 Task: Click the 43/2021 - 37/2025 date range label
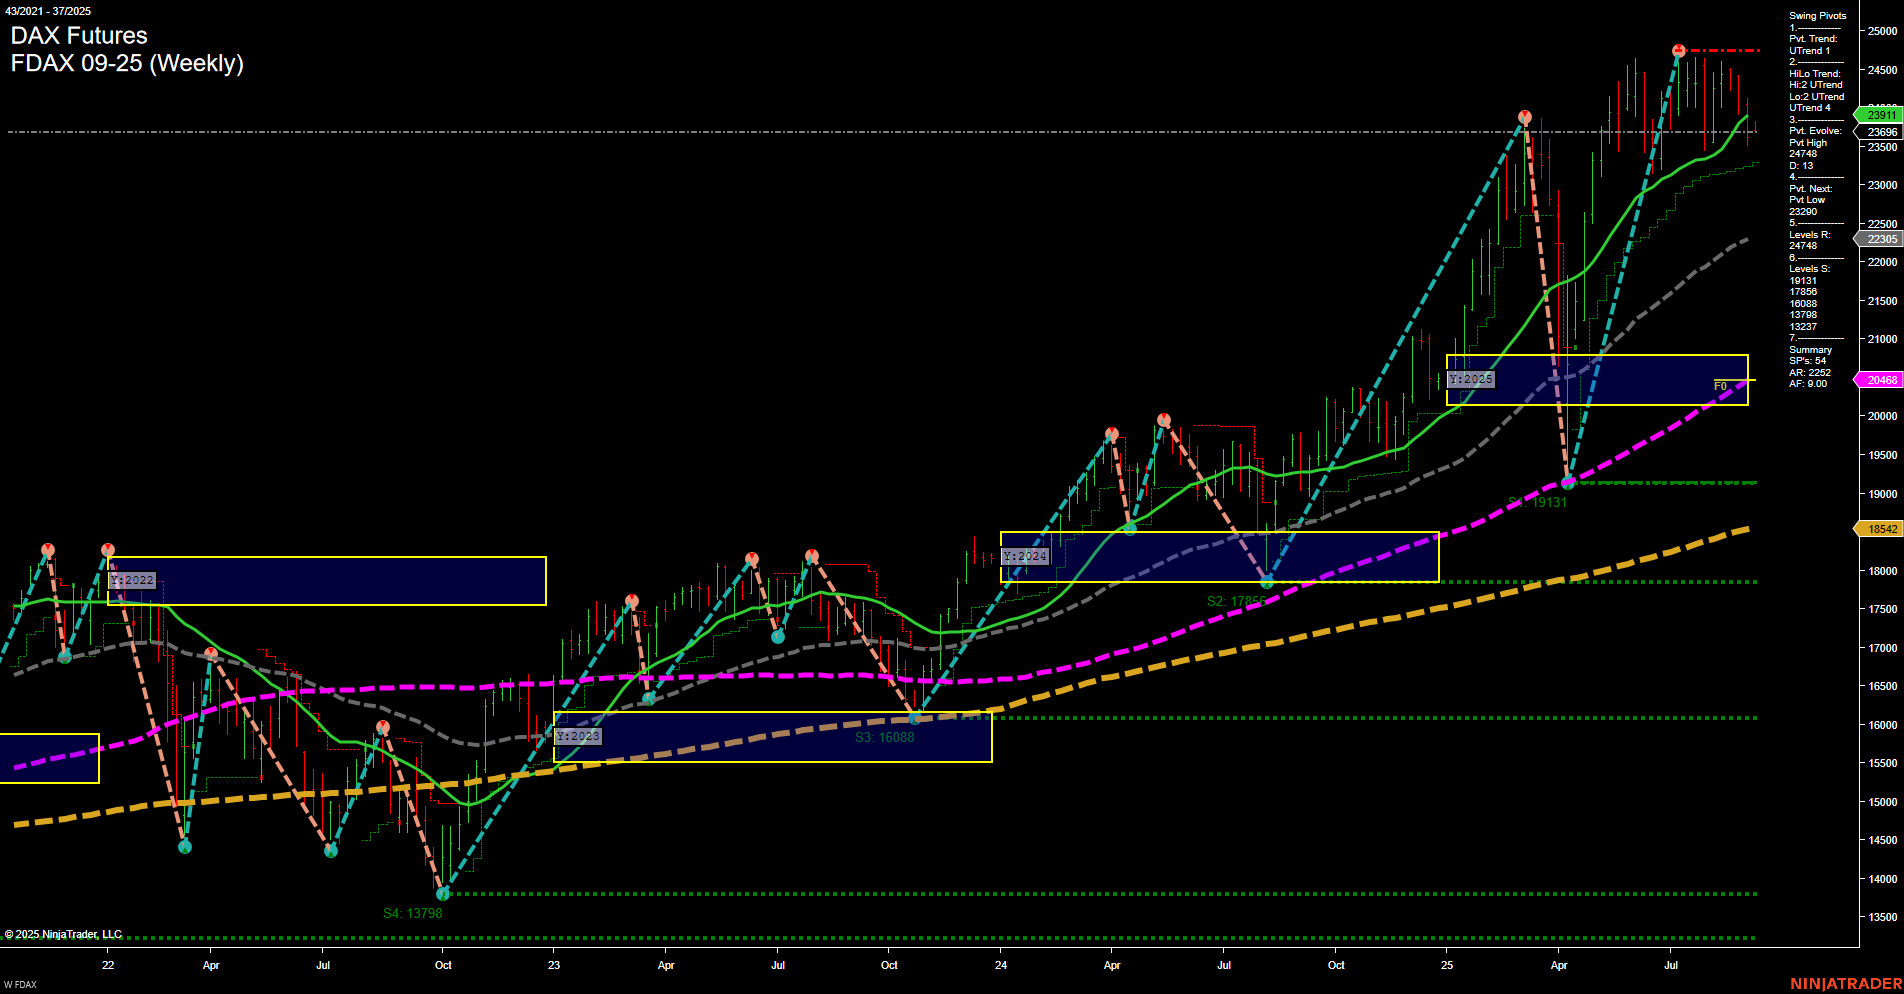49,11
